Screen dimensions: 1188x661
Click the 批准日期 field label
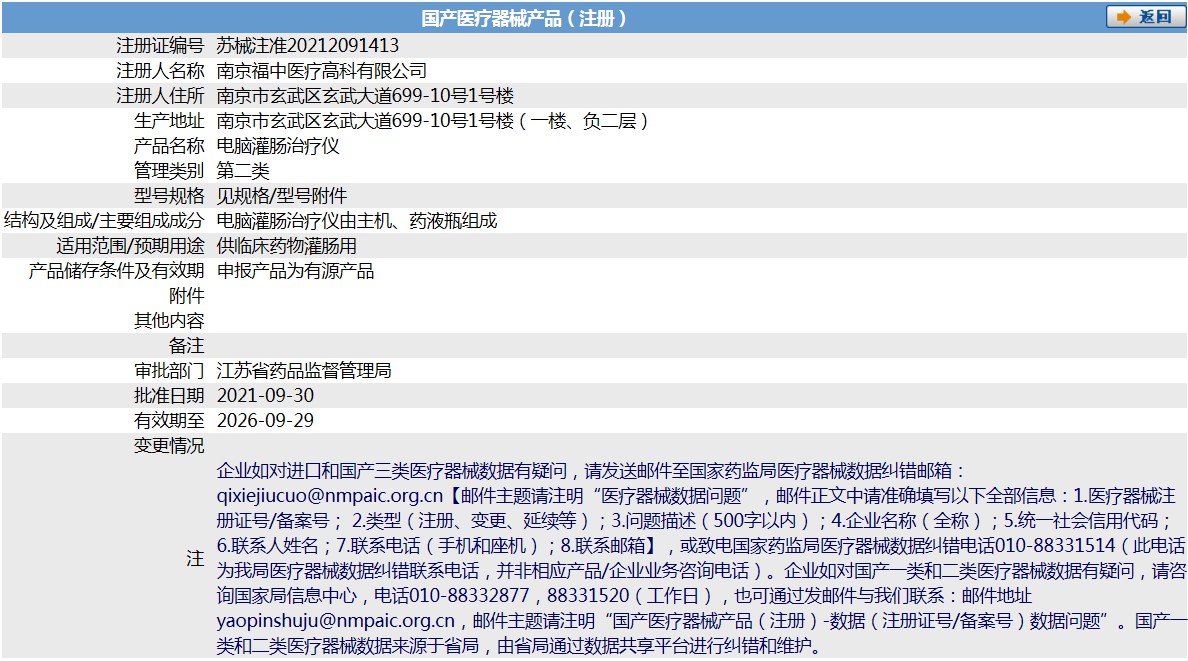pyautogui.click(x=169, y=396)
